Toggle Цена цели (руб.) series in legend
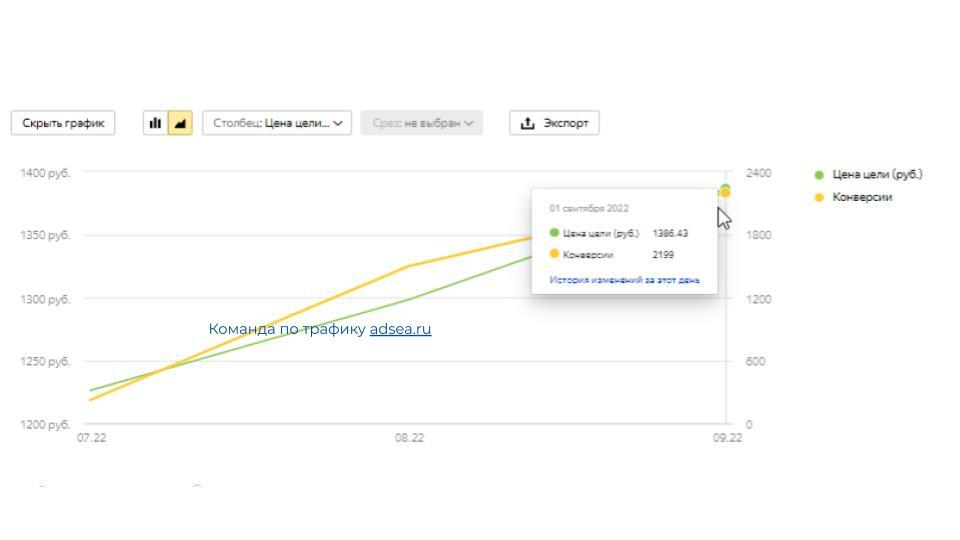 (876, 175)
